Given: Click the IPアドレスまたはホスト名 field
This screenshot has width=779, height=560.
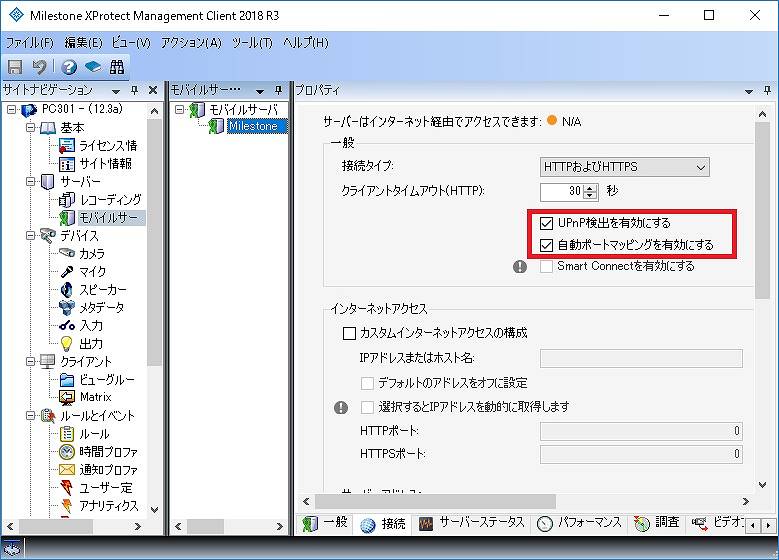Looking at the screenshot, I should click(x=641, y=358).
